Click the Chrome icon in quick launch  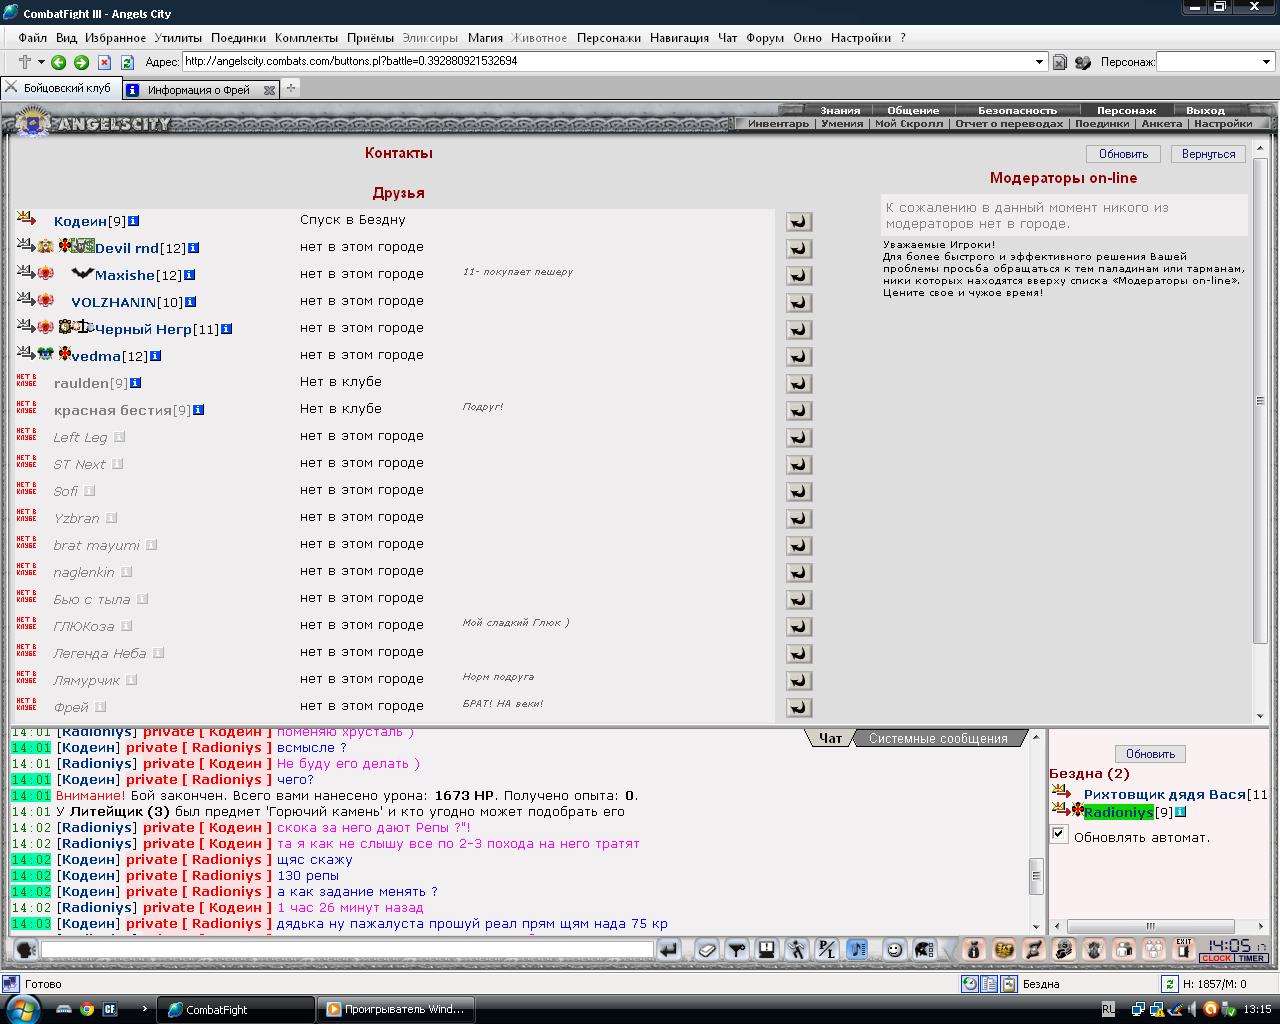pos(86,1009)
